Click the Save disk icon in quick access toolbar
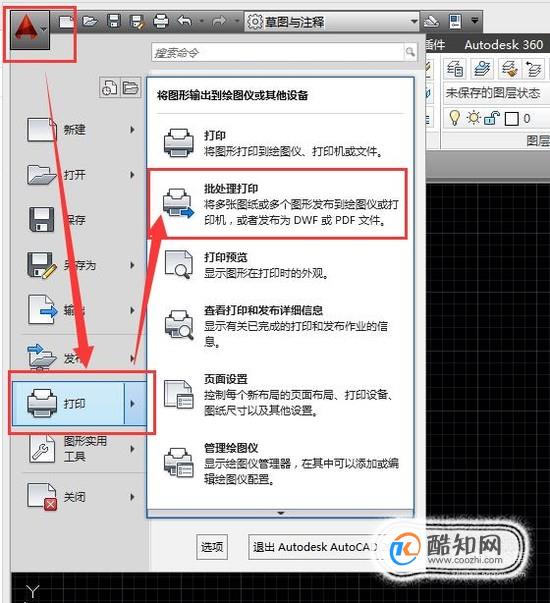This screenshot has width=550, height=603. (114, 21)
